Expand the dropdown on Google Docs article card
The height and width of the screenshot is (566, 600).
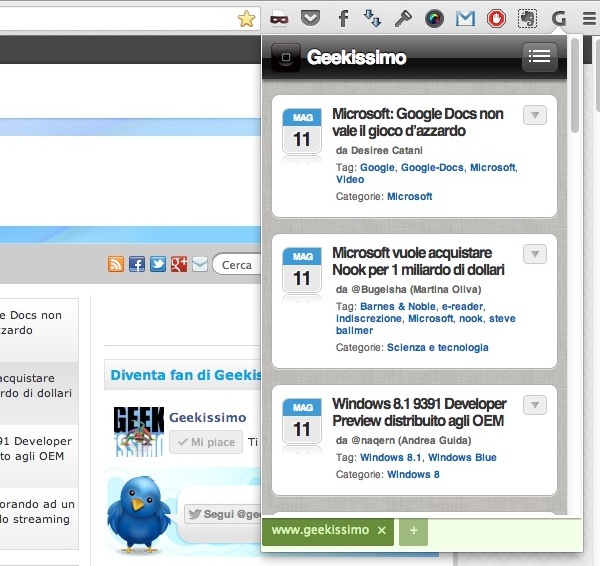(x=535, y=115)
